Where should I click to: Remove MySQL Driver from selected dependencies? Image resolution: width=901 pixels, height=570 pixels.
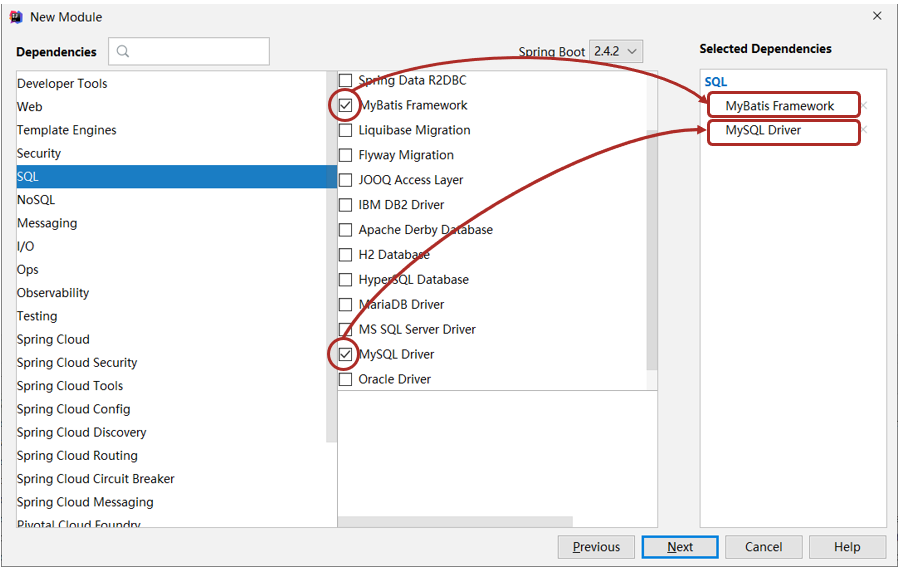tap(864, 130)
